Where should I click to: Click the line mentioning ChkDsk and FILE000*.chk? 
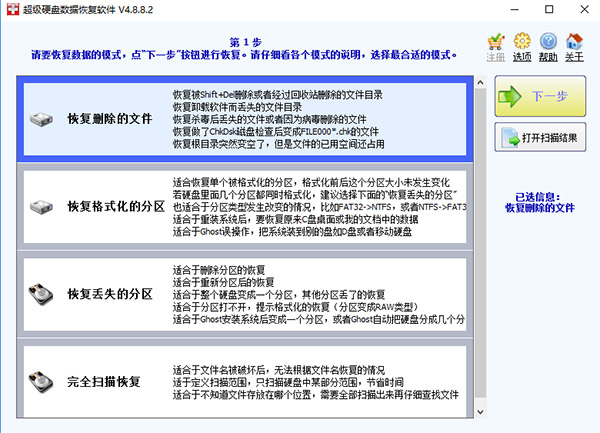(x=276, y=132)
